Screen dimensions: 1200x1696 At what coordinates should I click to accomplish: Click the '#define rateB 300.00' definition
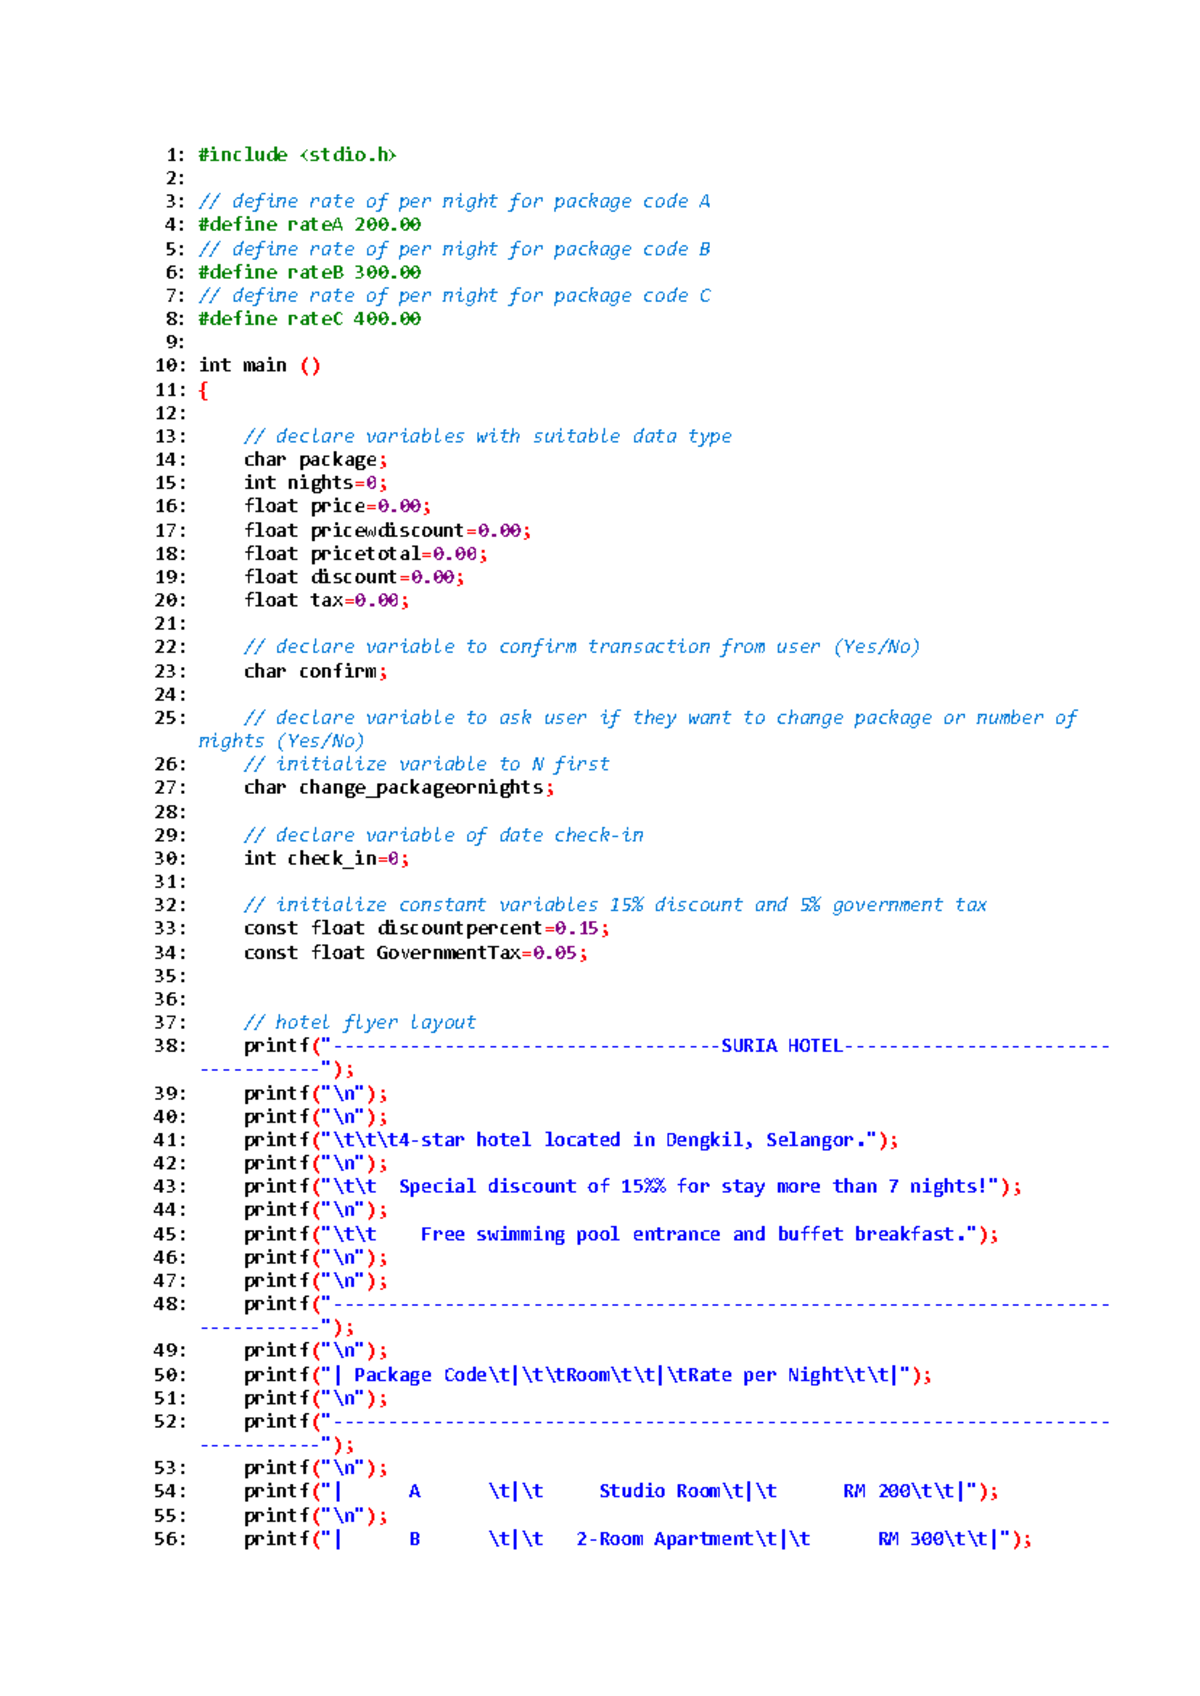click(309, 272)
